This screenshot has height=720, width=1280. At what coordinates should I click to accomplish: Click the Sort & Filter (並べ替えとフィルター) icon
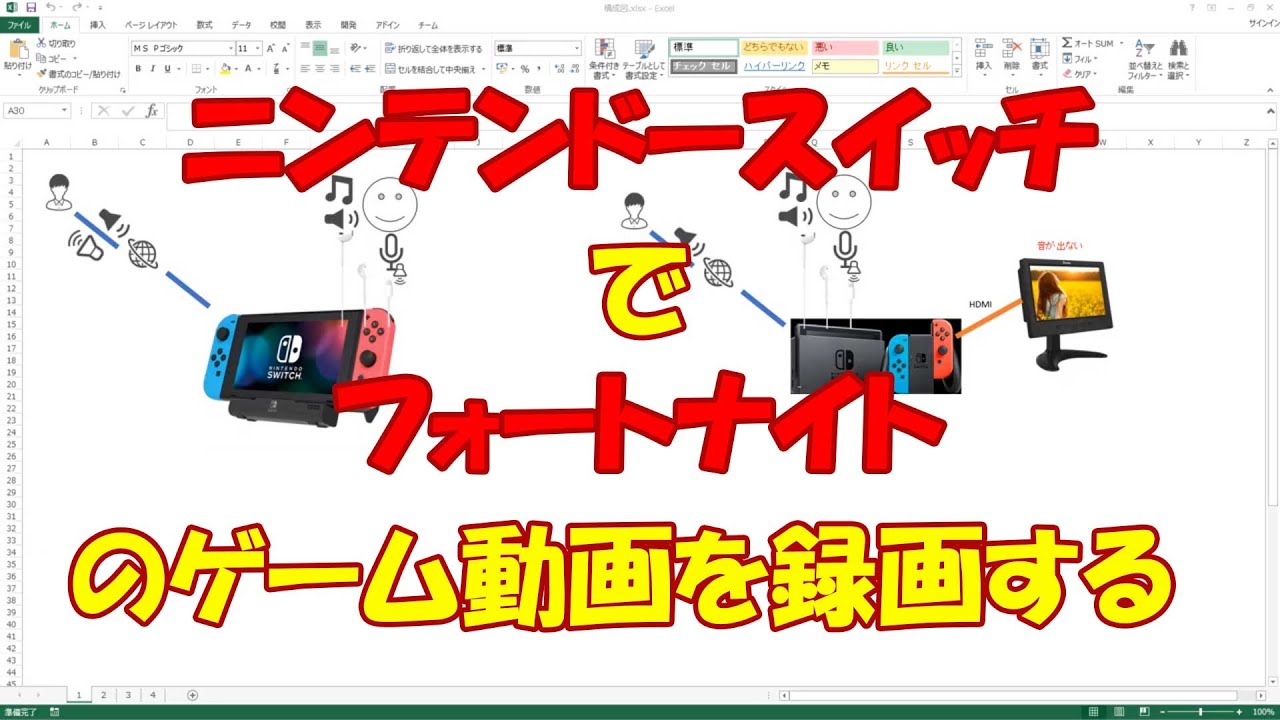tap(1146, 48)
